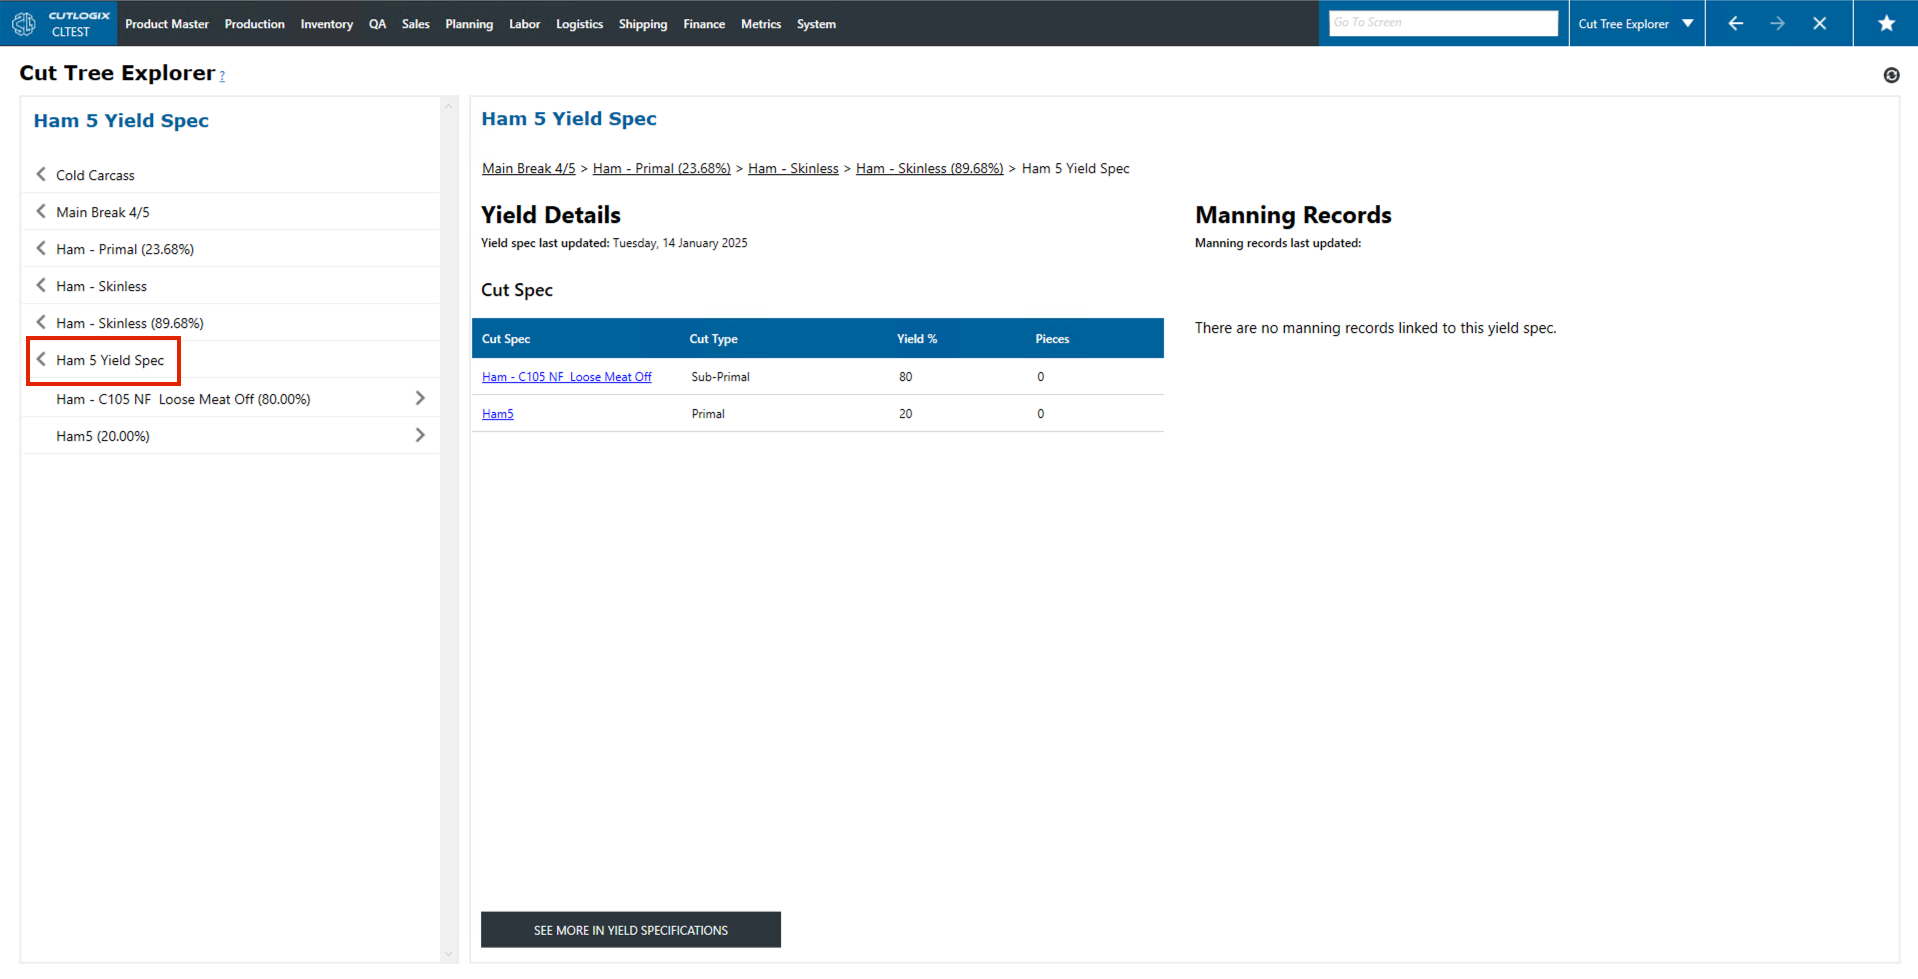
Task: Click the CutLogix logo icon
Action: point(24,23)
